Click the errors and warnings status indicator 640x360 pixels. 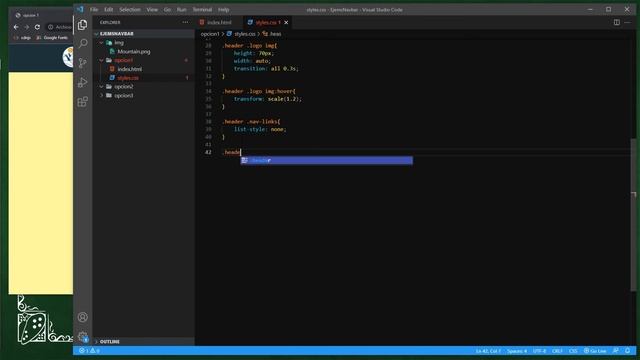click(x=89, y=351)
